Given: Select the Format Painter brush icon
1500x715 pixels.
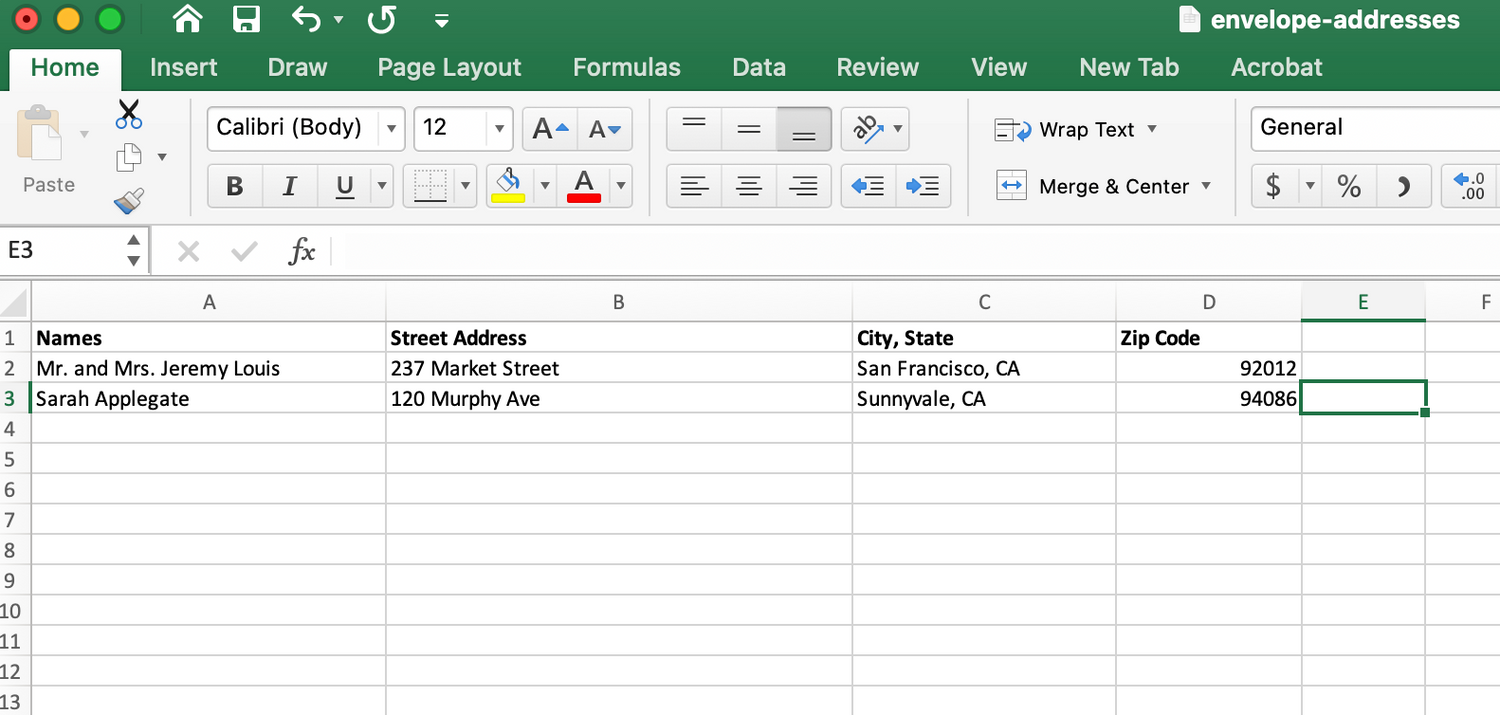Looking at the screenshot, I should (x=129, y=201).
